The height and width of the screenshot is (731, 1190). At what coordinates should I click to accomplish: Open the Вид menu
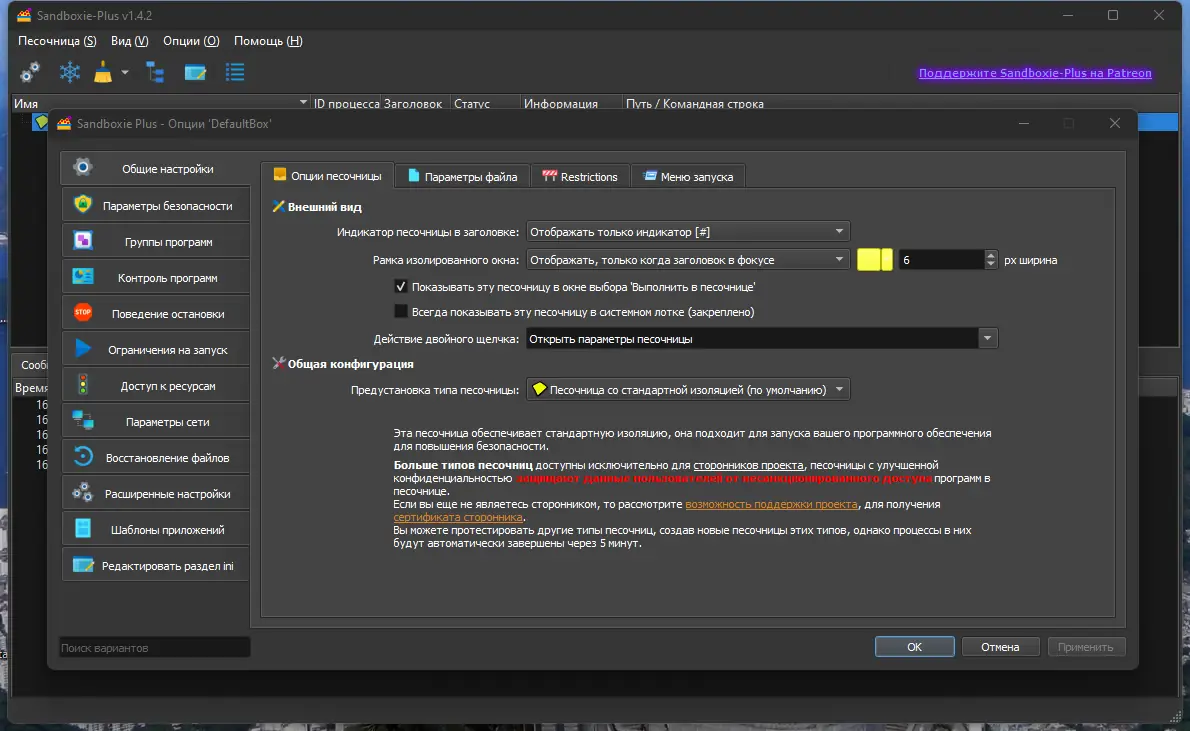point(129,41)
